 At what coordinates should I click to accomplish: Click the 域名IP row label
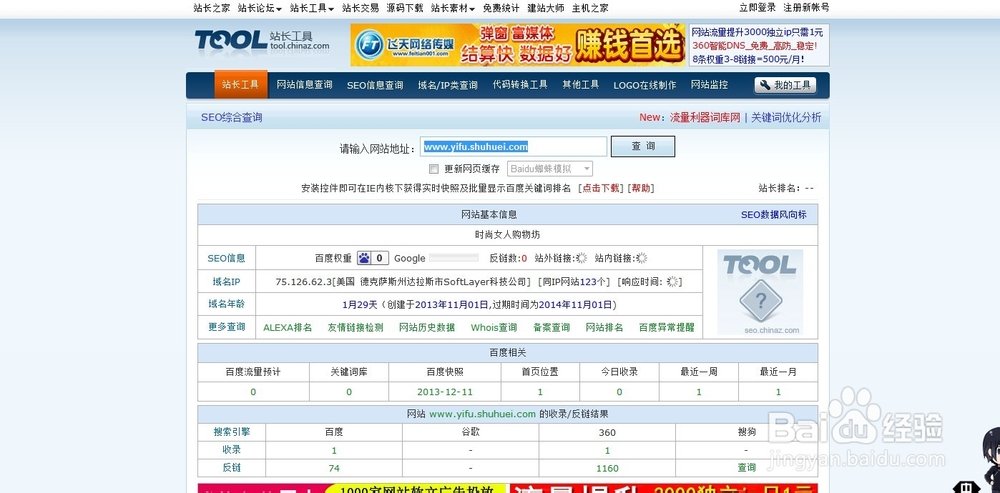(x=226, y=281)
